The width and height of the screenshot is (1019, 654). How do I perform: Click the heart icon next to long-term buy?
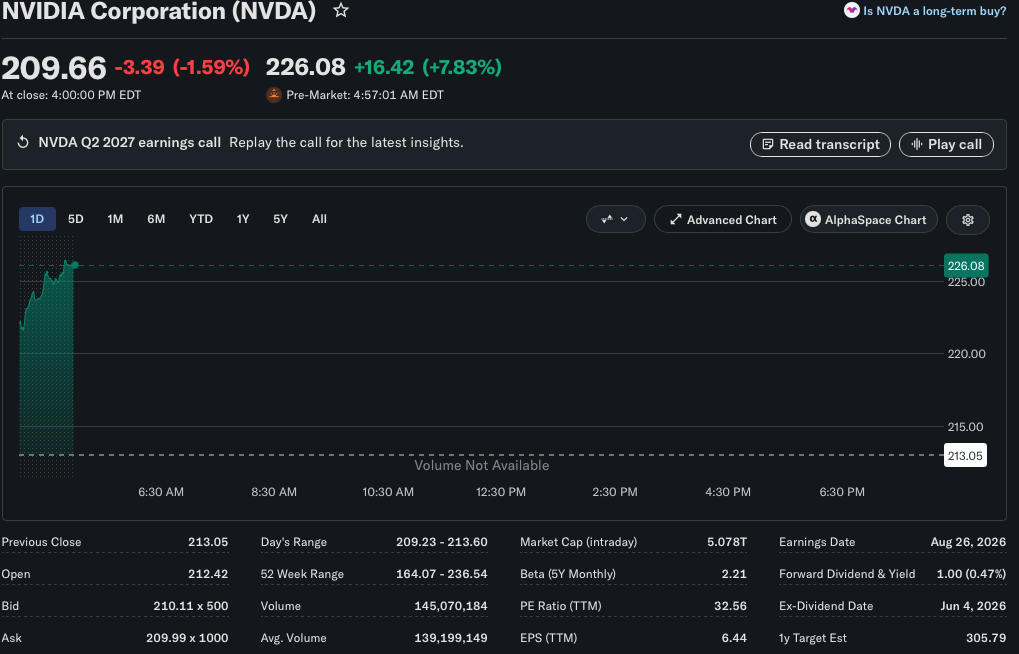pos(851,10)
